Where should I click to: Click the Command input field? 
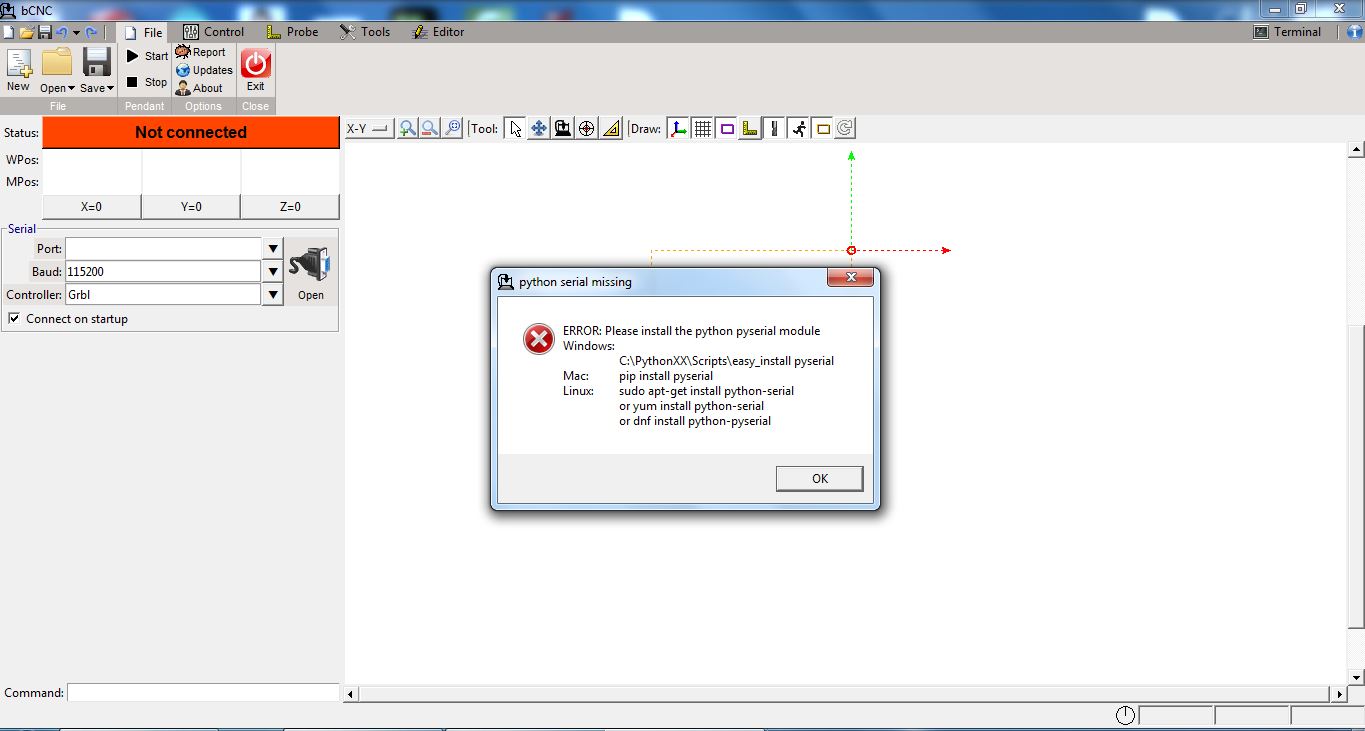(x=203, y=693)
